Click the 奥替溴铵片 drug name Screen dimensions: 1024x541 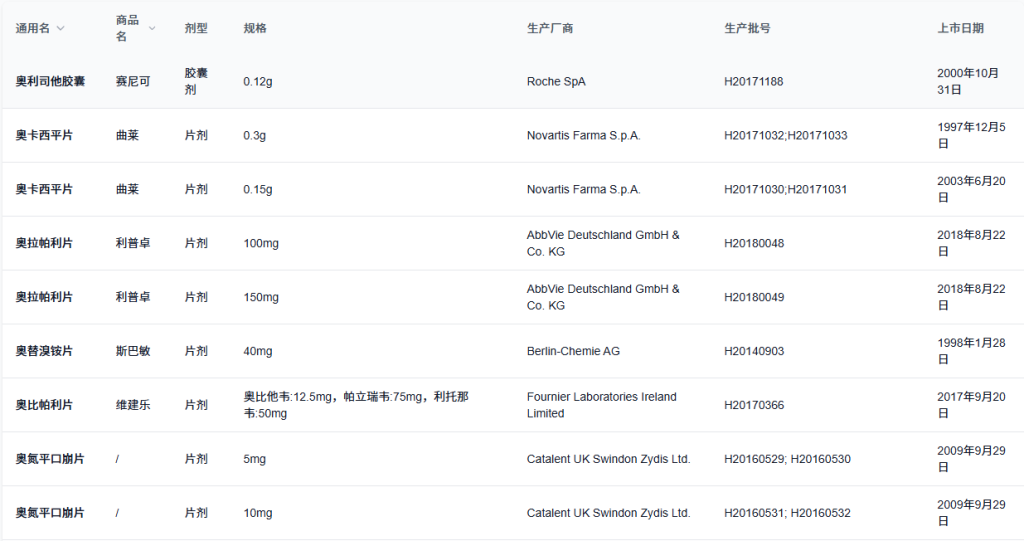tap(44, 352)
